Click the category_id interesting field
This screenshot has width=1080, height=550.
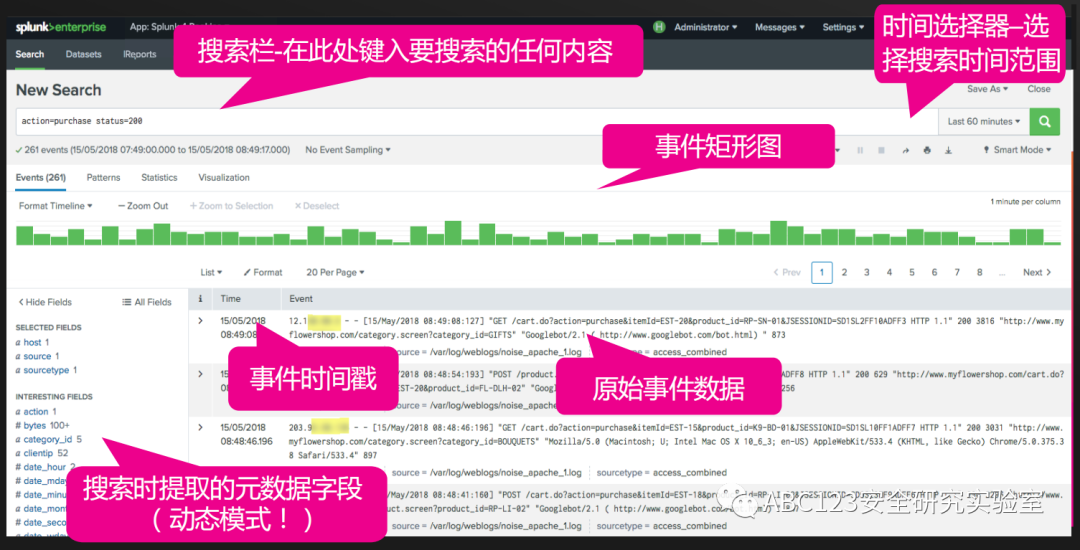(48, 439)
